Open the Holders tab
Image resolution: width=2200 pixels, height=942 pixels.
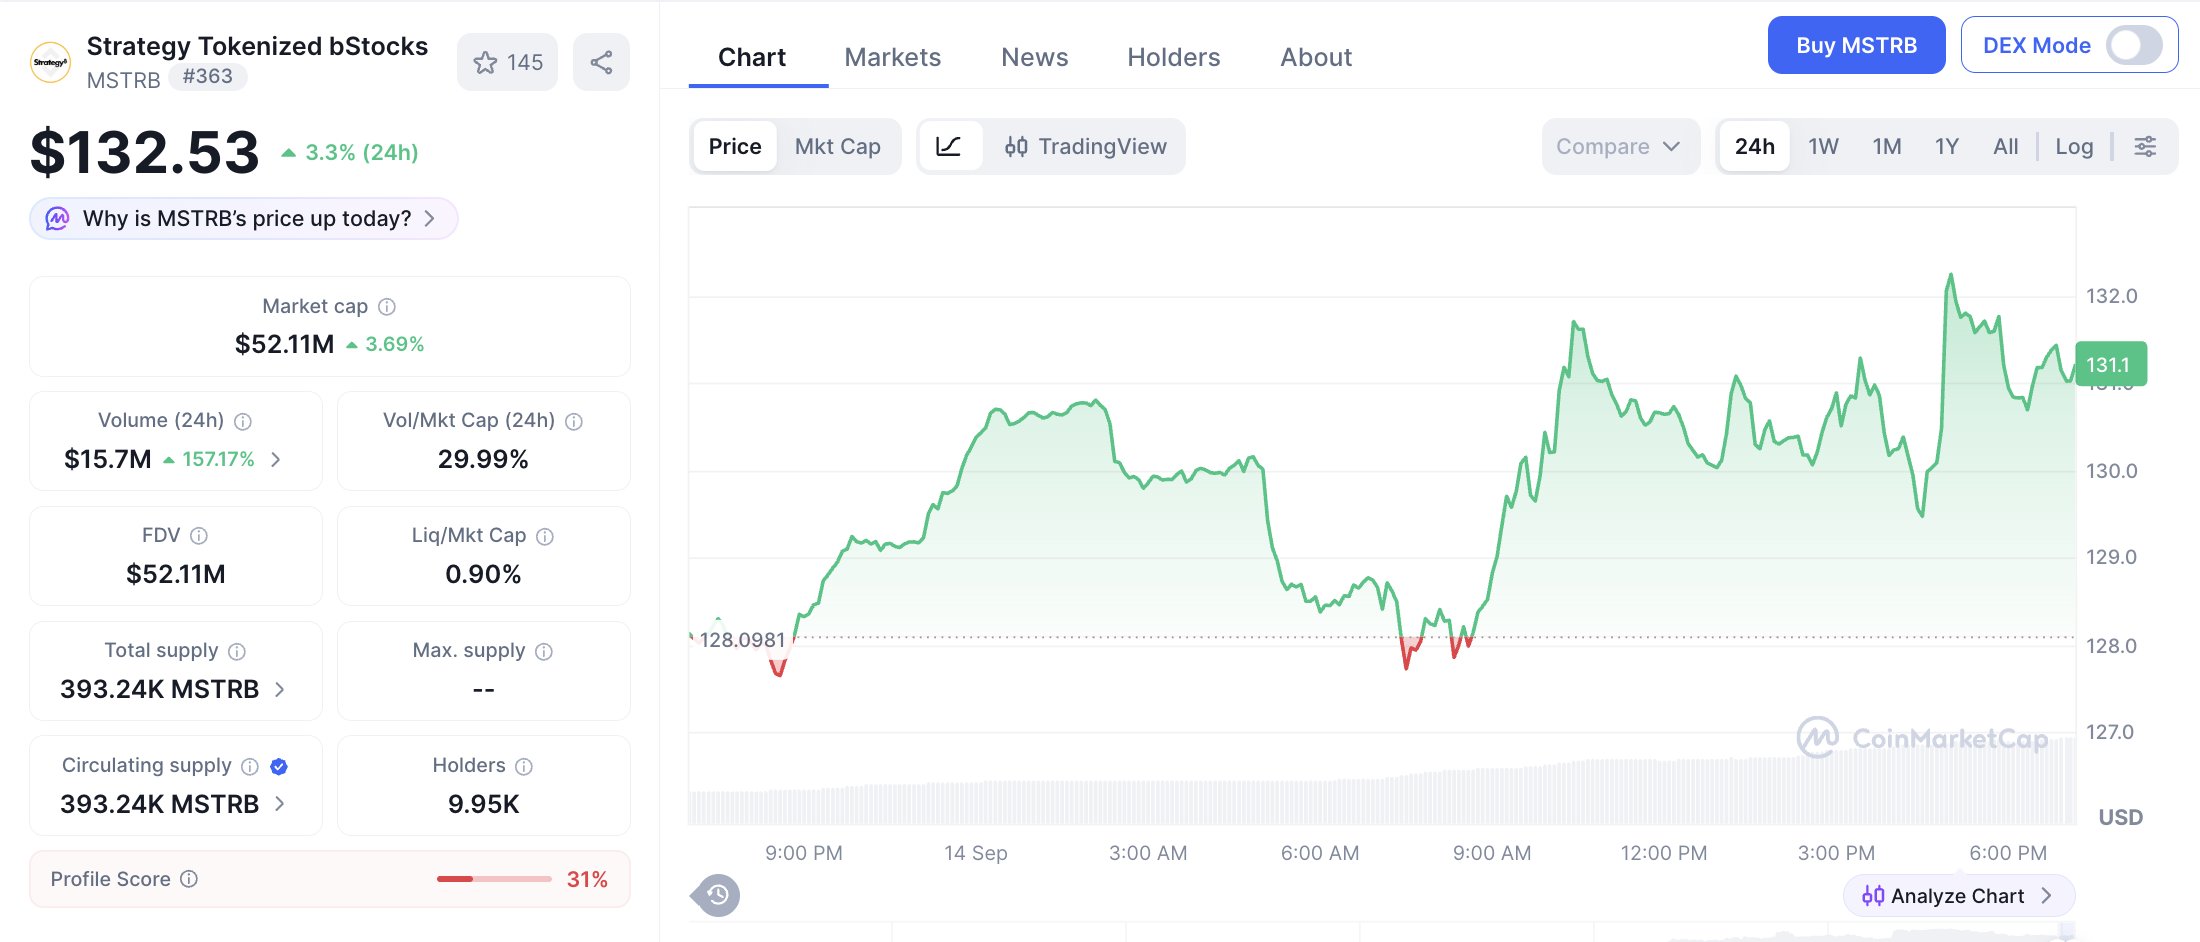1173,57
